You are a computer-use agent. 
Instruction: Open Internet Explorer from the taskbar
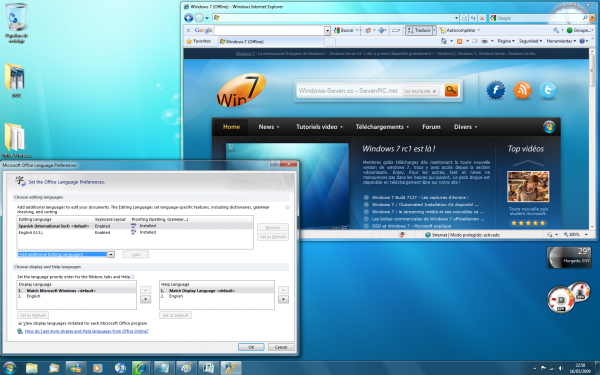140,368
